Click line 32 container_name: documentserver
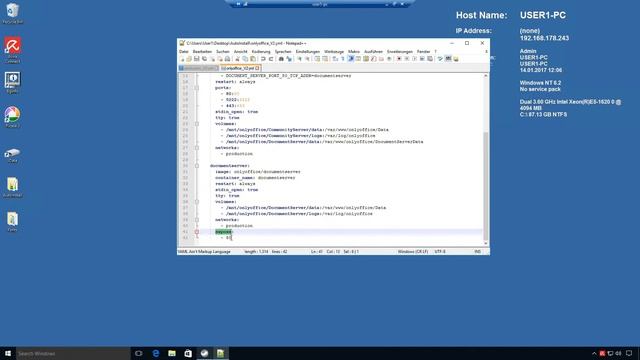 (x=255, y=178)
